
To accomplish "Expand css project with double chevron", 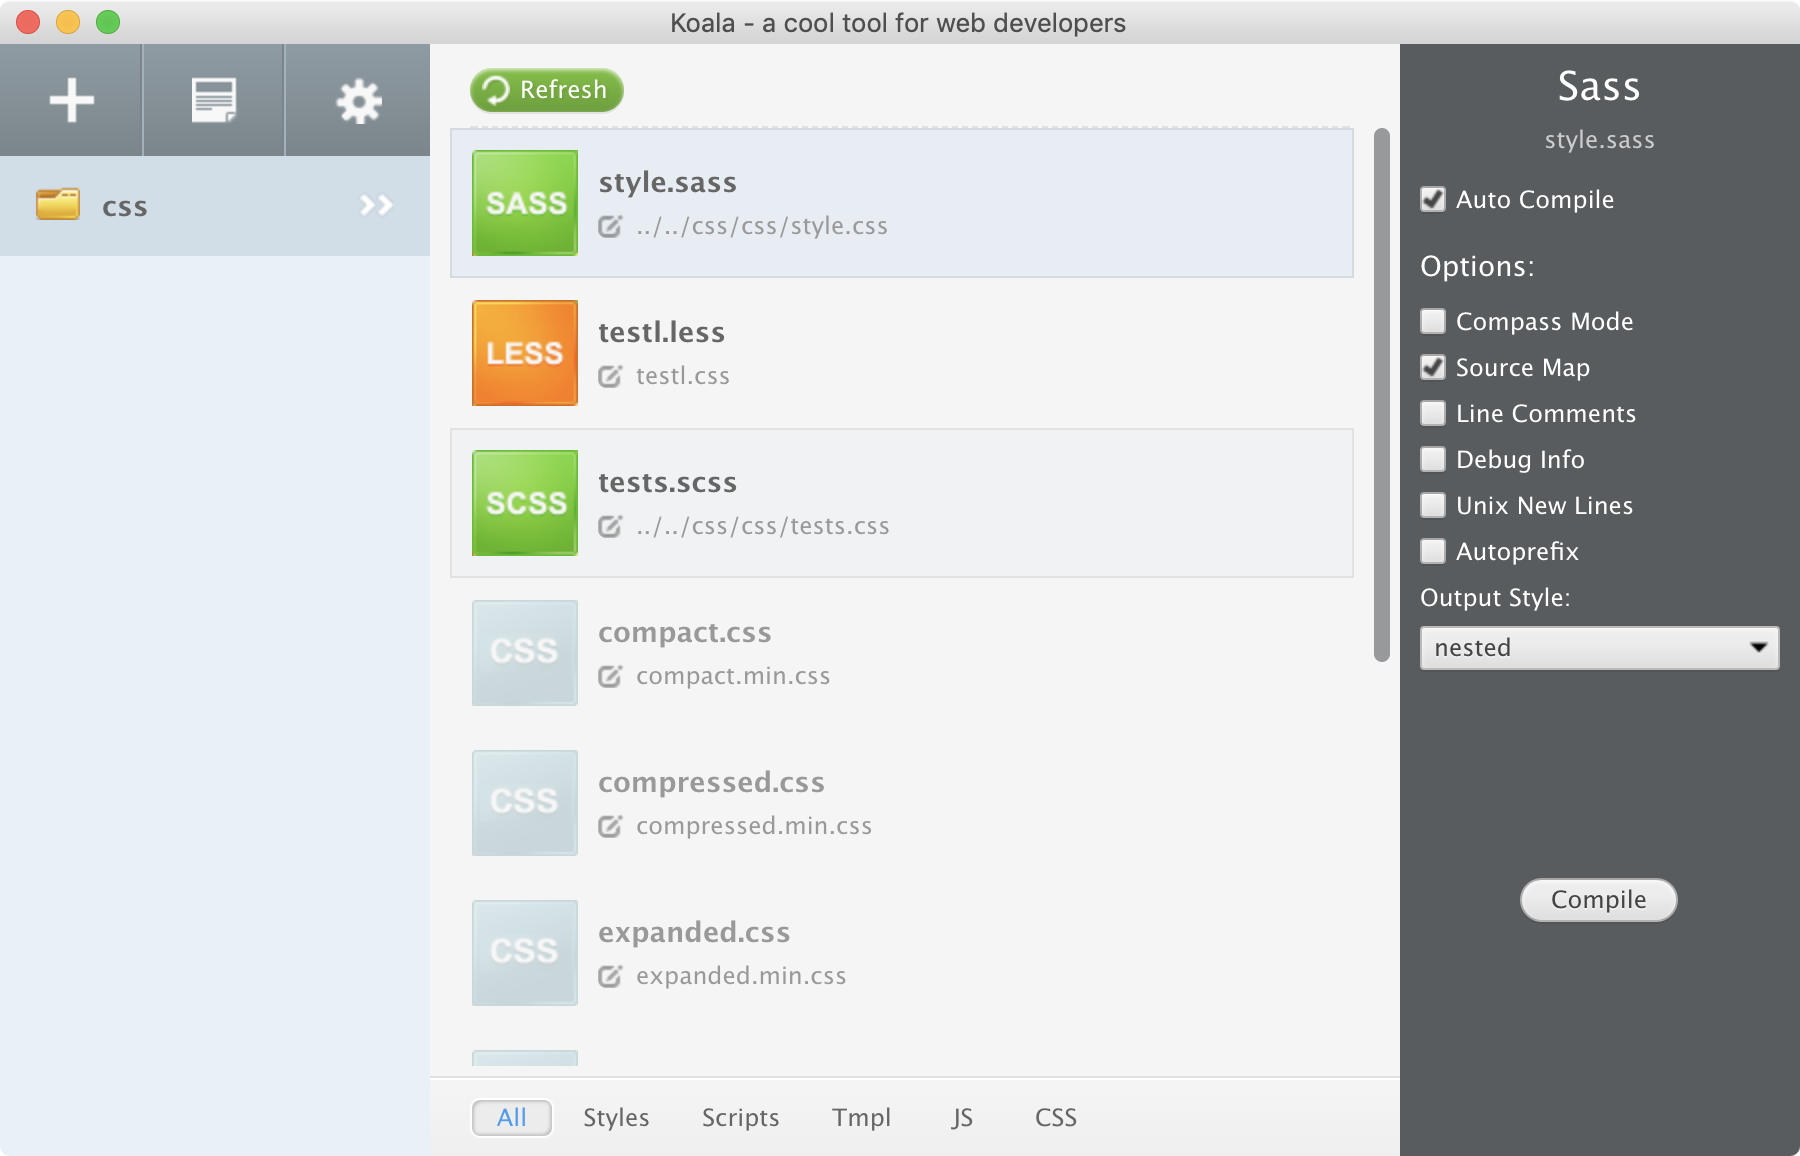I will click(376, 205).
